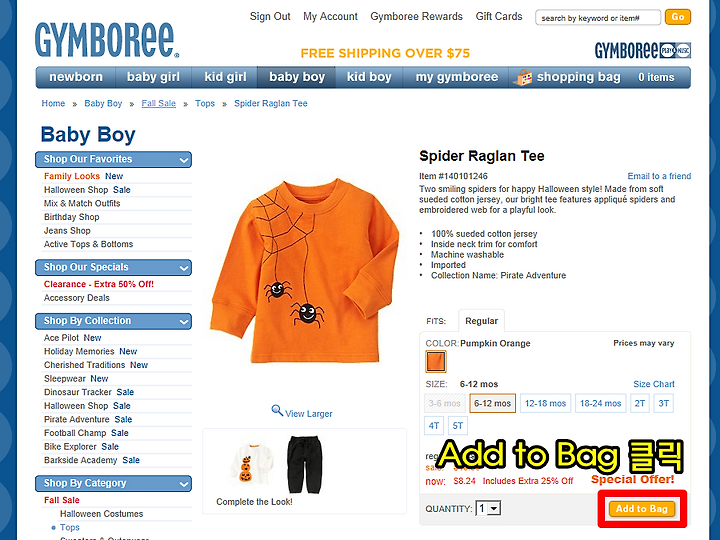Switch to the Regular fits tab
The image size is (720, 540).
(x=481, y=321)
